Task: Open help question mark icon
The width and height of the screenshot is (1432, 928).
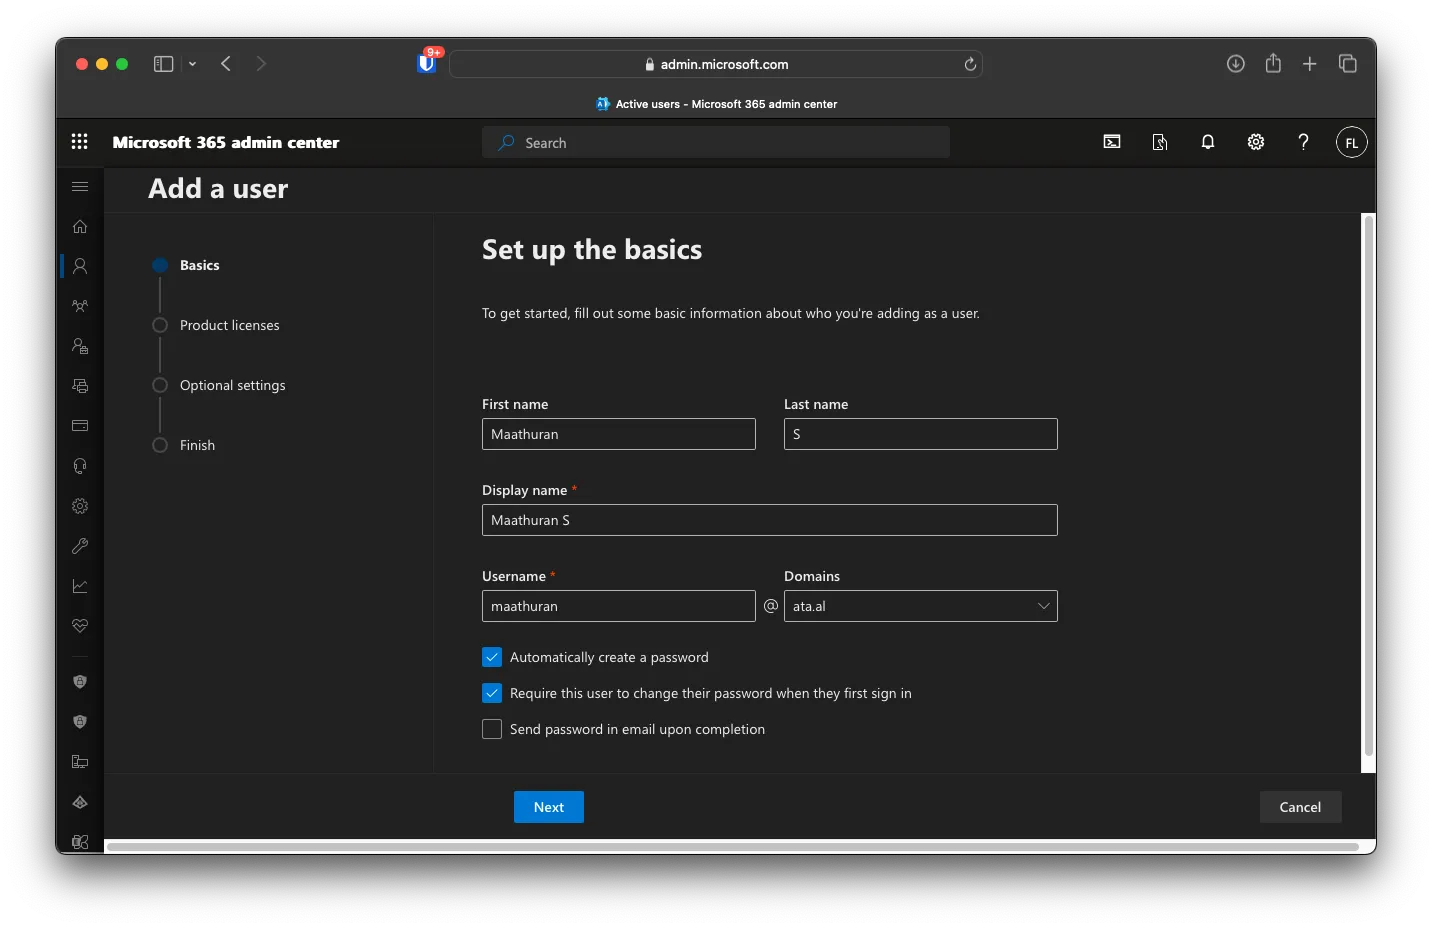Action: click(1303, 142)
